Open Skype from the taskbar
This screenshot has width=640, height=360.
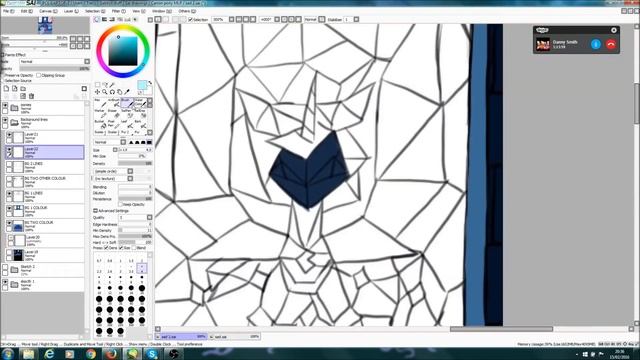click(152, 354)
